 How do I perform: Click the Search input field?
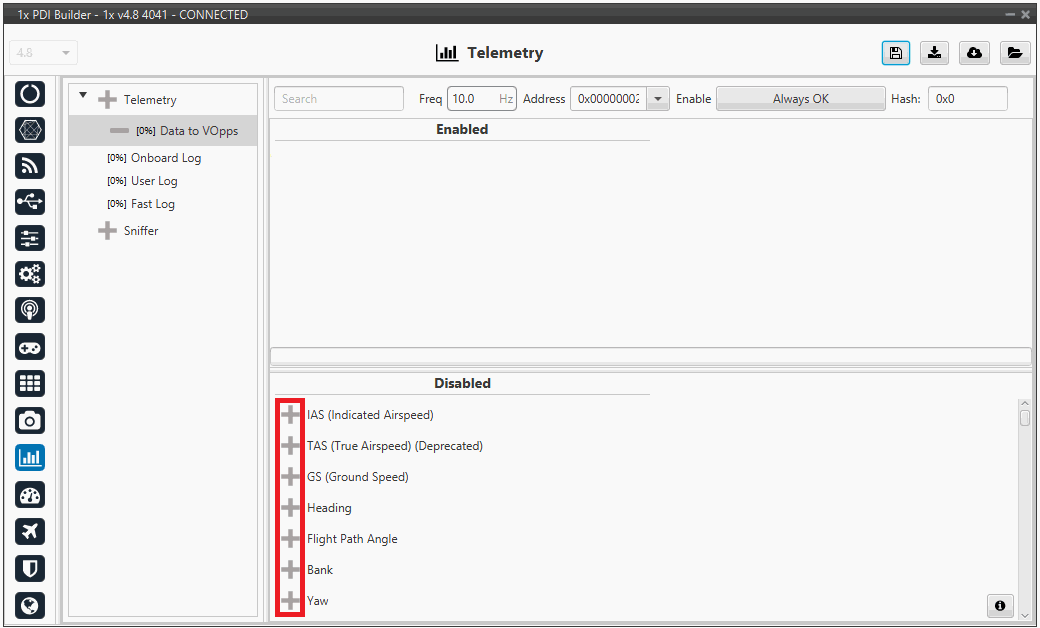point(338,99)
